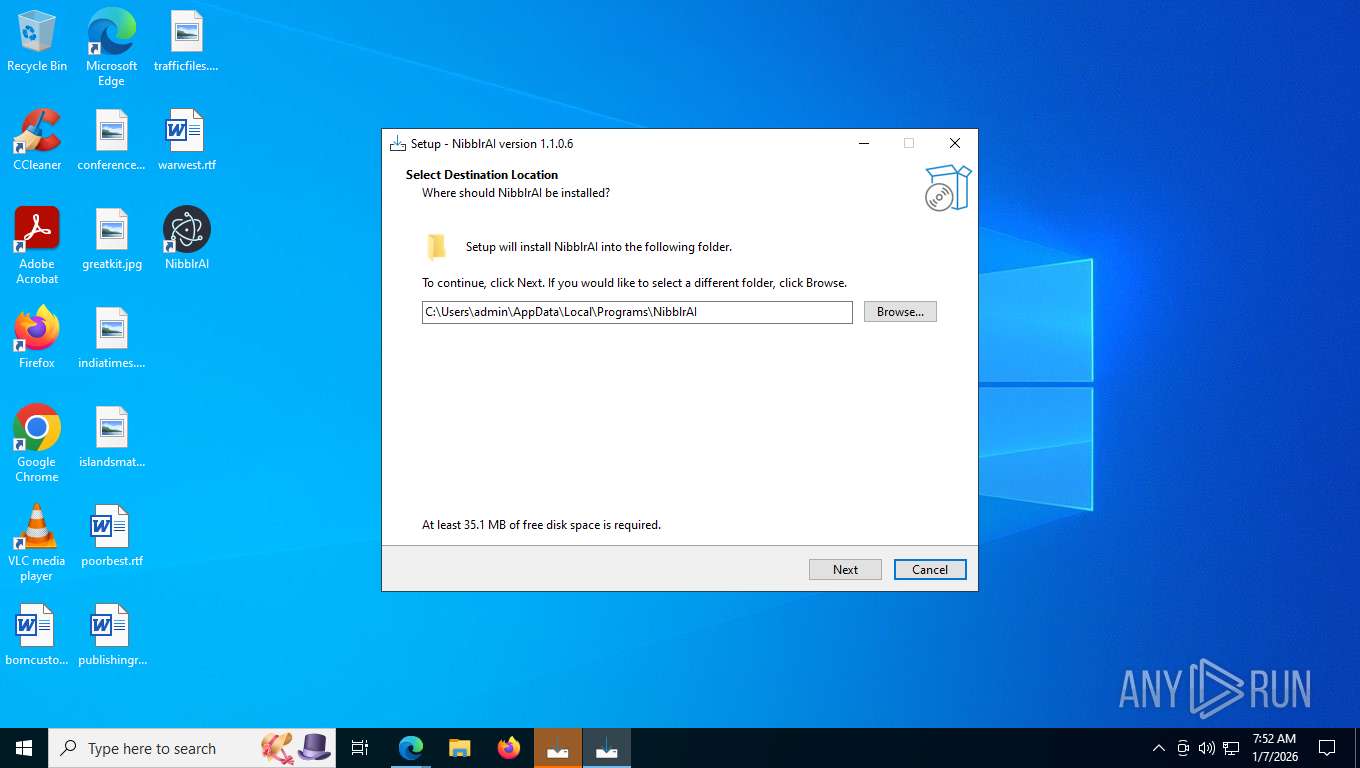Screen dimensions: 1360x768
Task: Open Firefox desktop shortcut
Action: pos(37,338)
